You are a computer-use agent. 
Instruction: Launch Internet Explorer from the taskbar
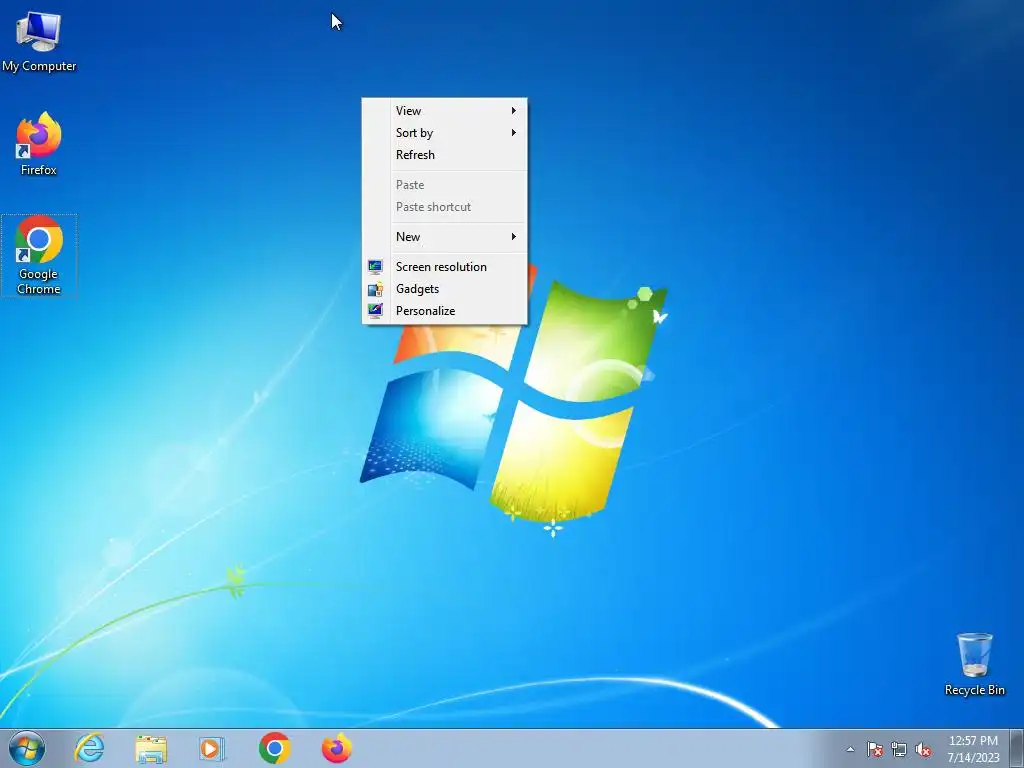89,748
